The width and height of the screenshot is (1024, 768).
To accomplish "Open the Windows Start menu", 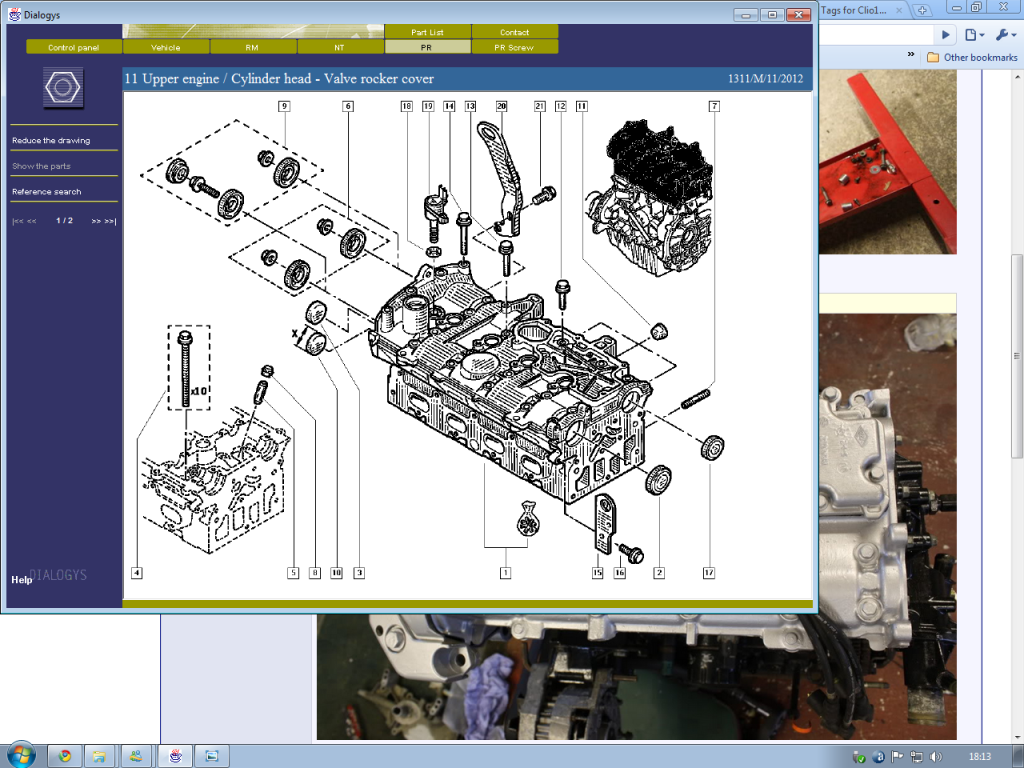I will coord(20,755).
